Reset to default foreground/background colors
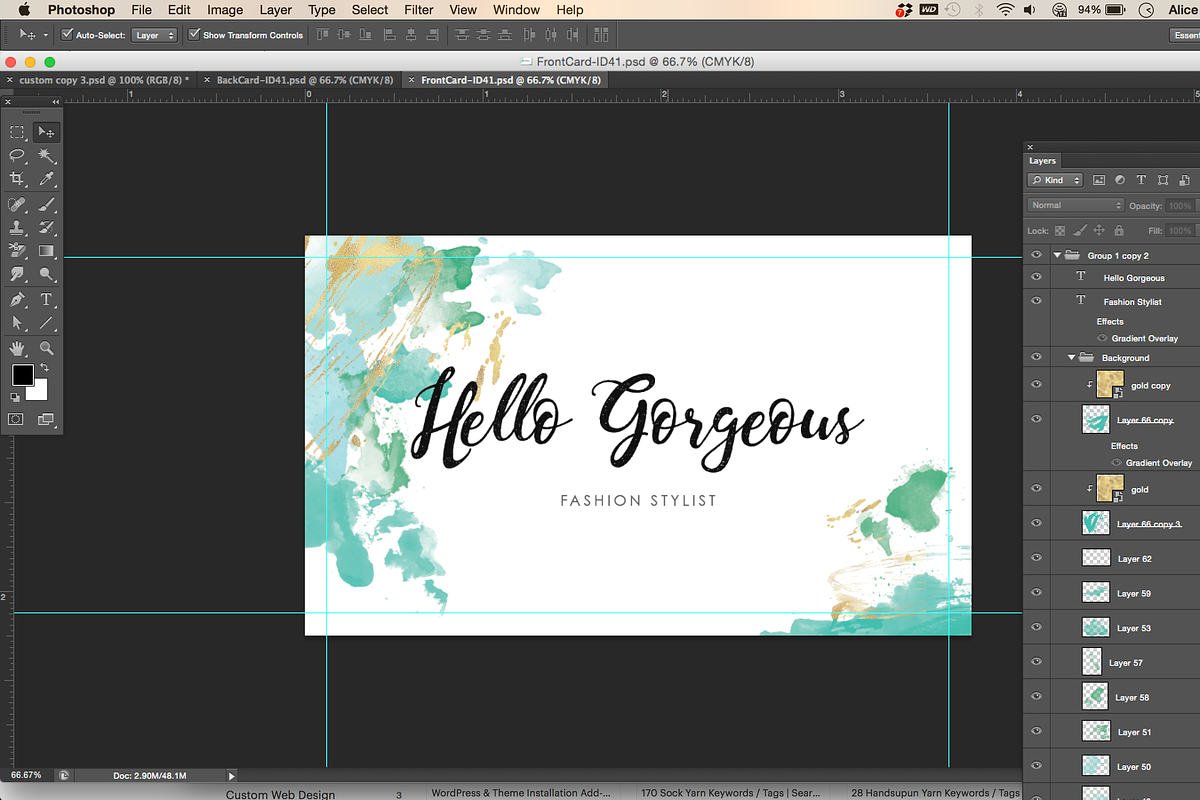The width and height of the screenshot is (1200, 800). tap(16, 397)
